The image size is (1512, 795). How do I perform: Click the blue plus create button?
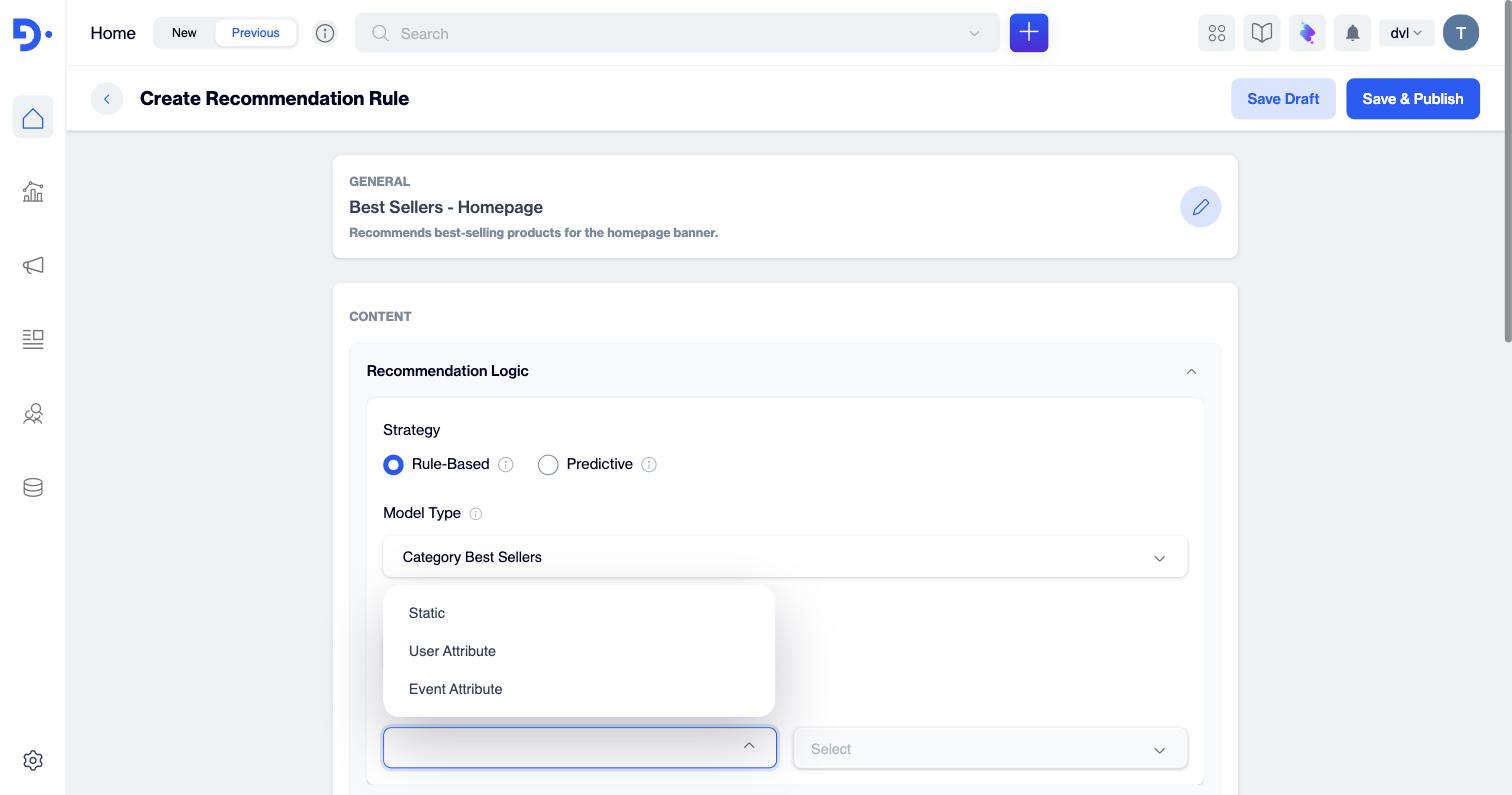pos(1029,33)
